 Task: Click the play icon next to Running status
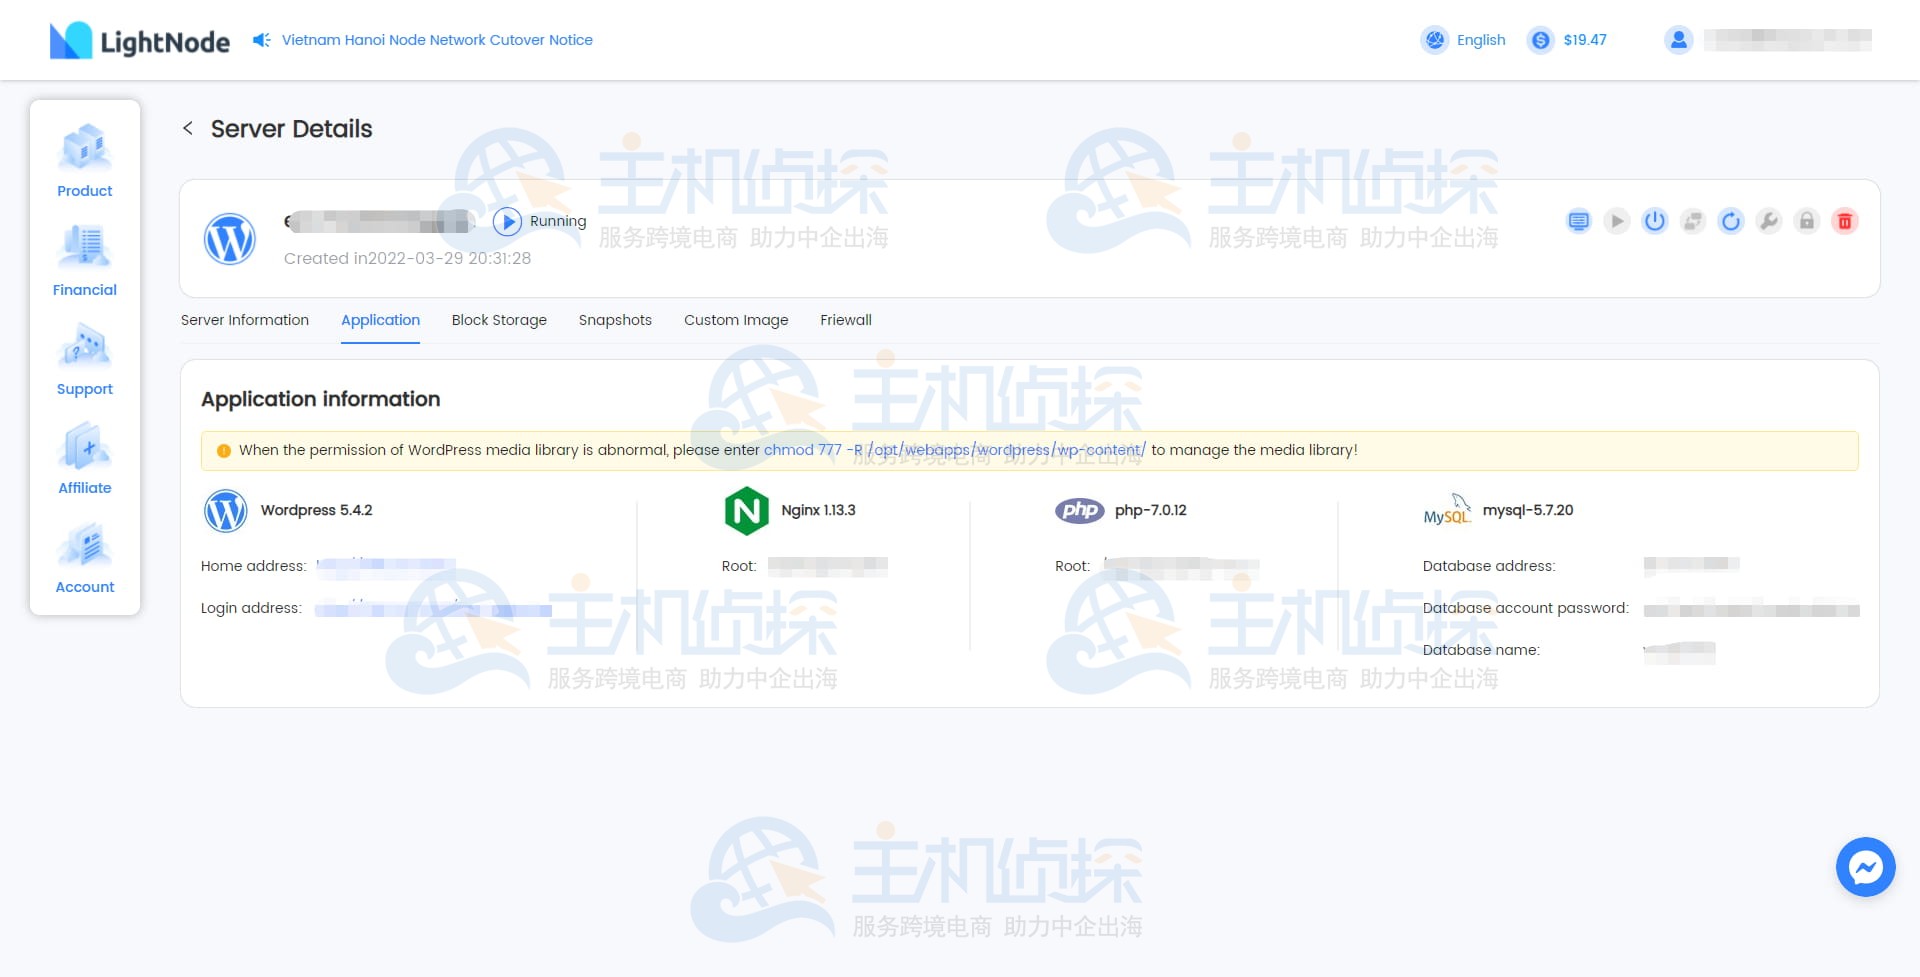[509, 221]
